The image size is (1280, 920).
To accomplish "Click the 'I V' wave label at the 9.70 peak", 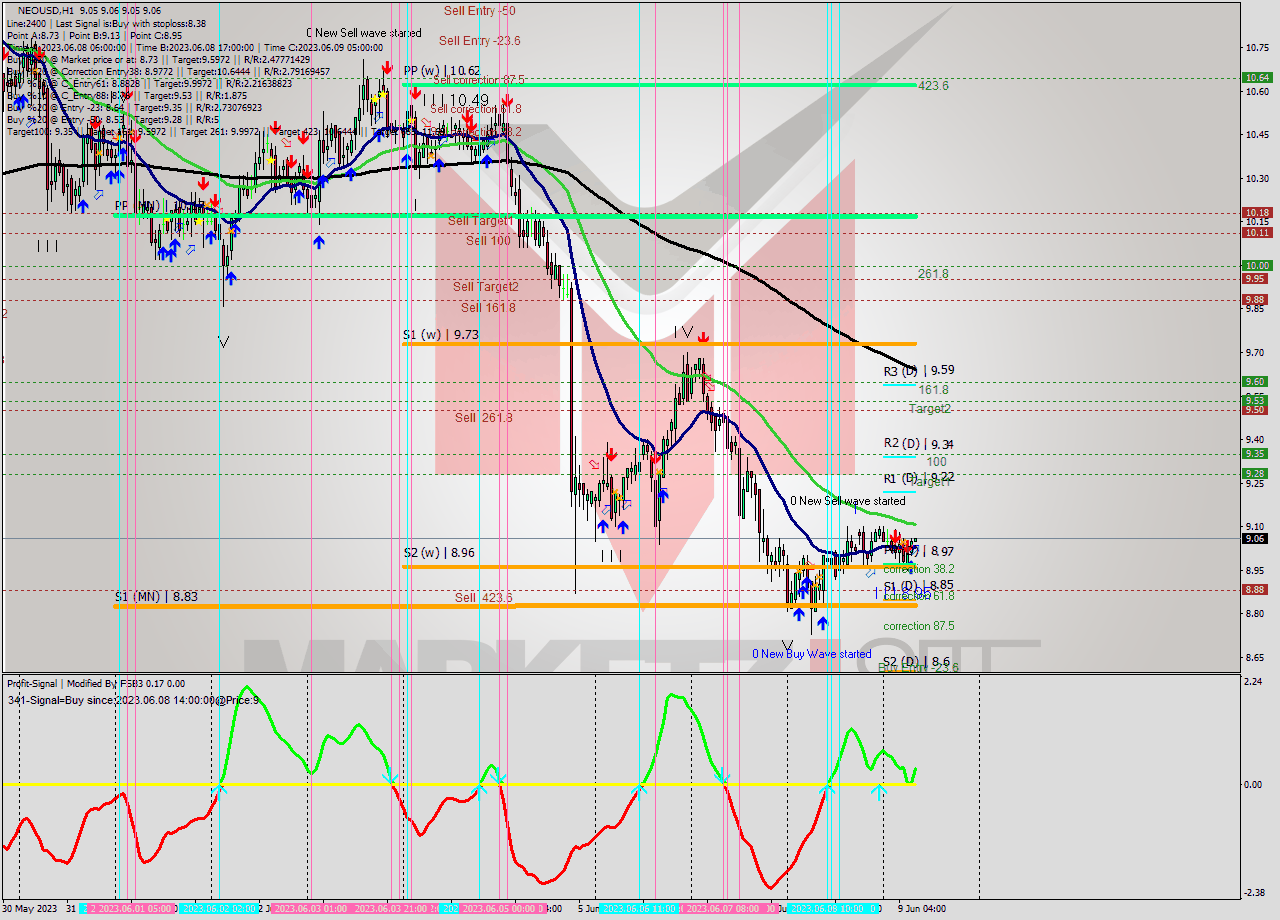I will pos(683,331).
